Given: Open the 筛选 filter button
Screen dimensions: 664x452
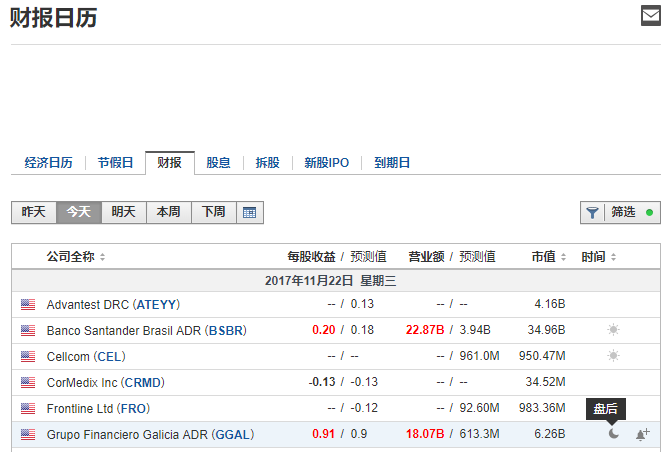Looking at the screenshot, I should [620, 212].
